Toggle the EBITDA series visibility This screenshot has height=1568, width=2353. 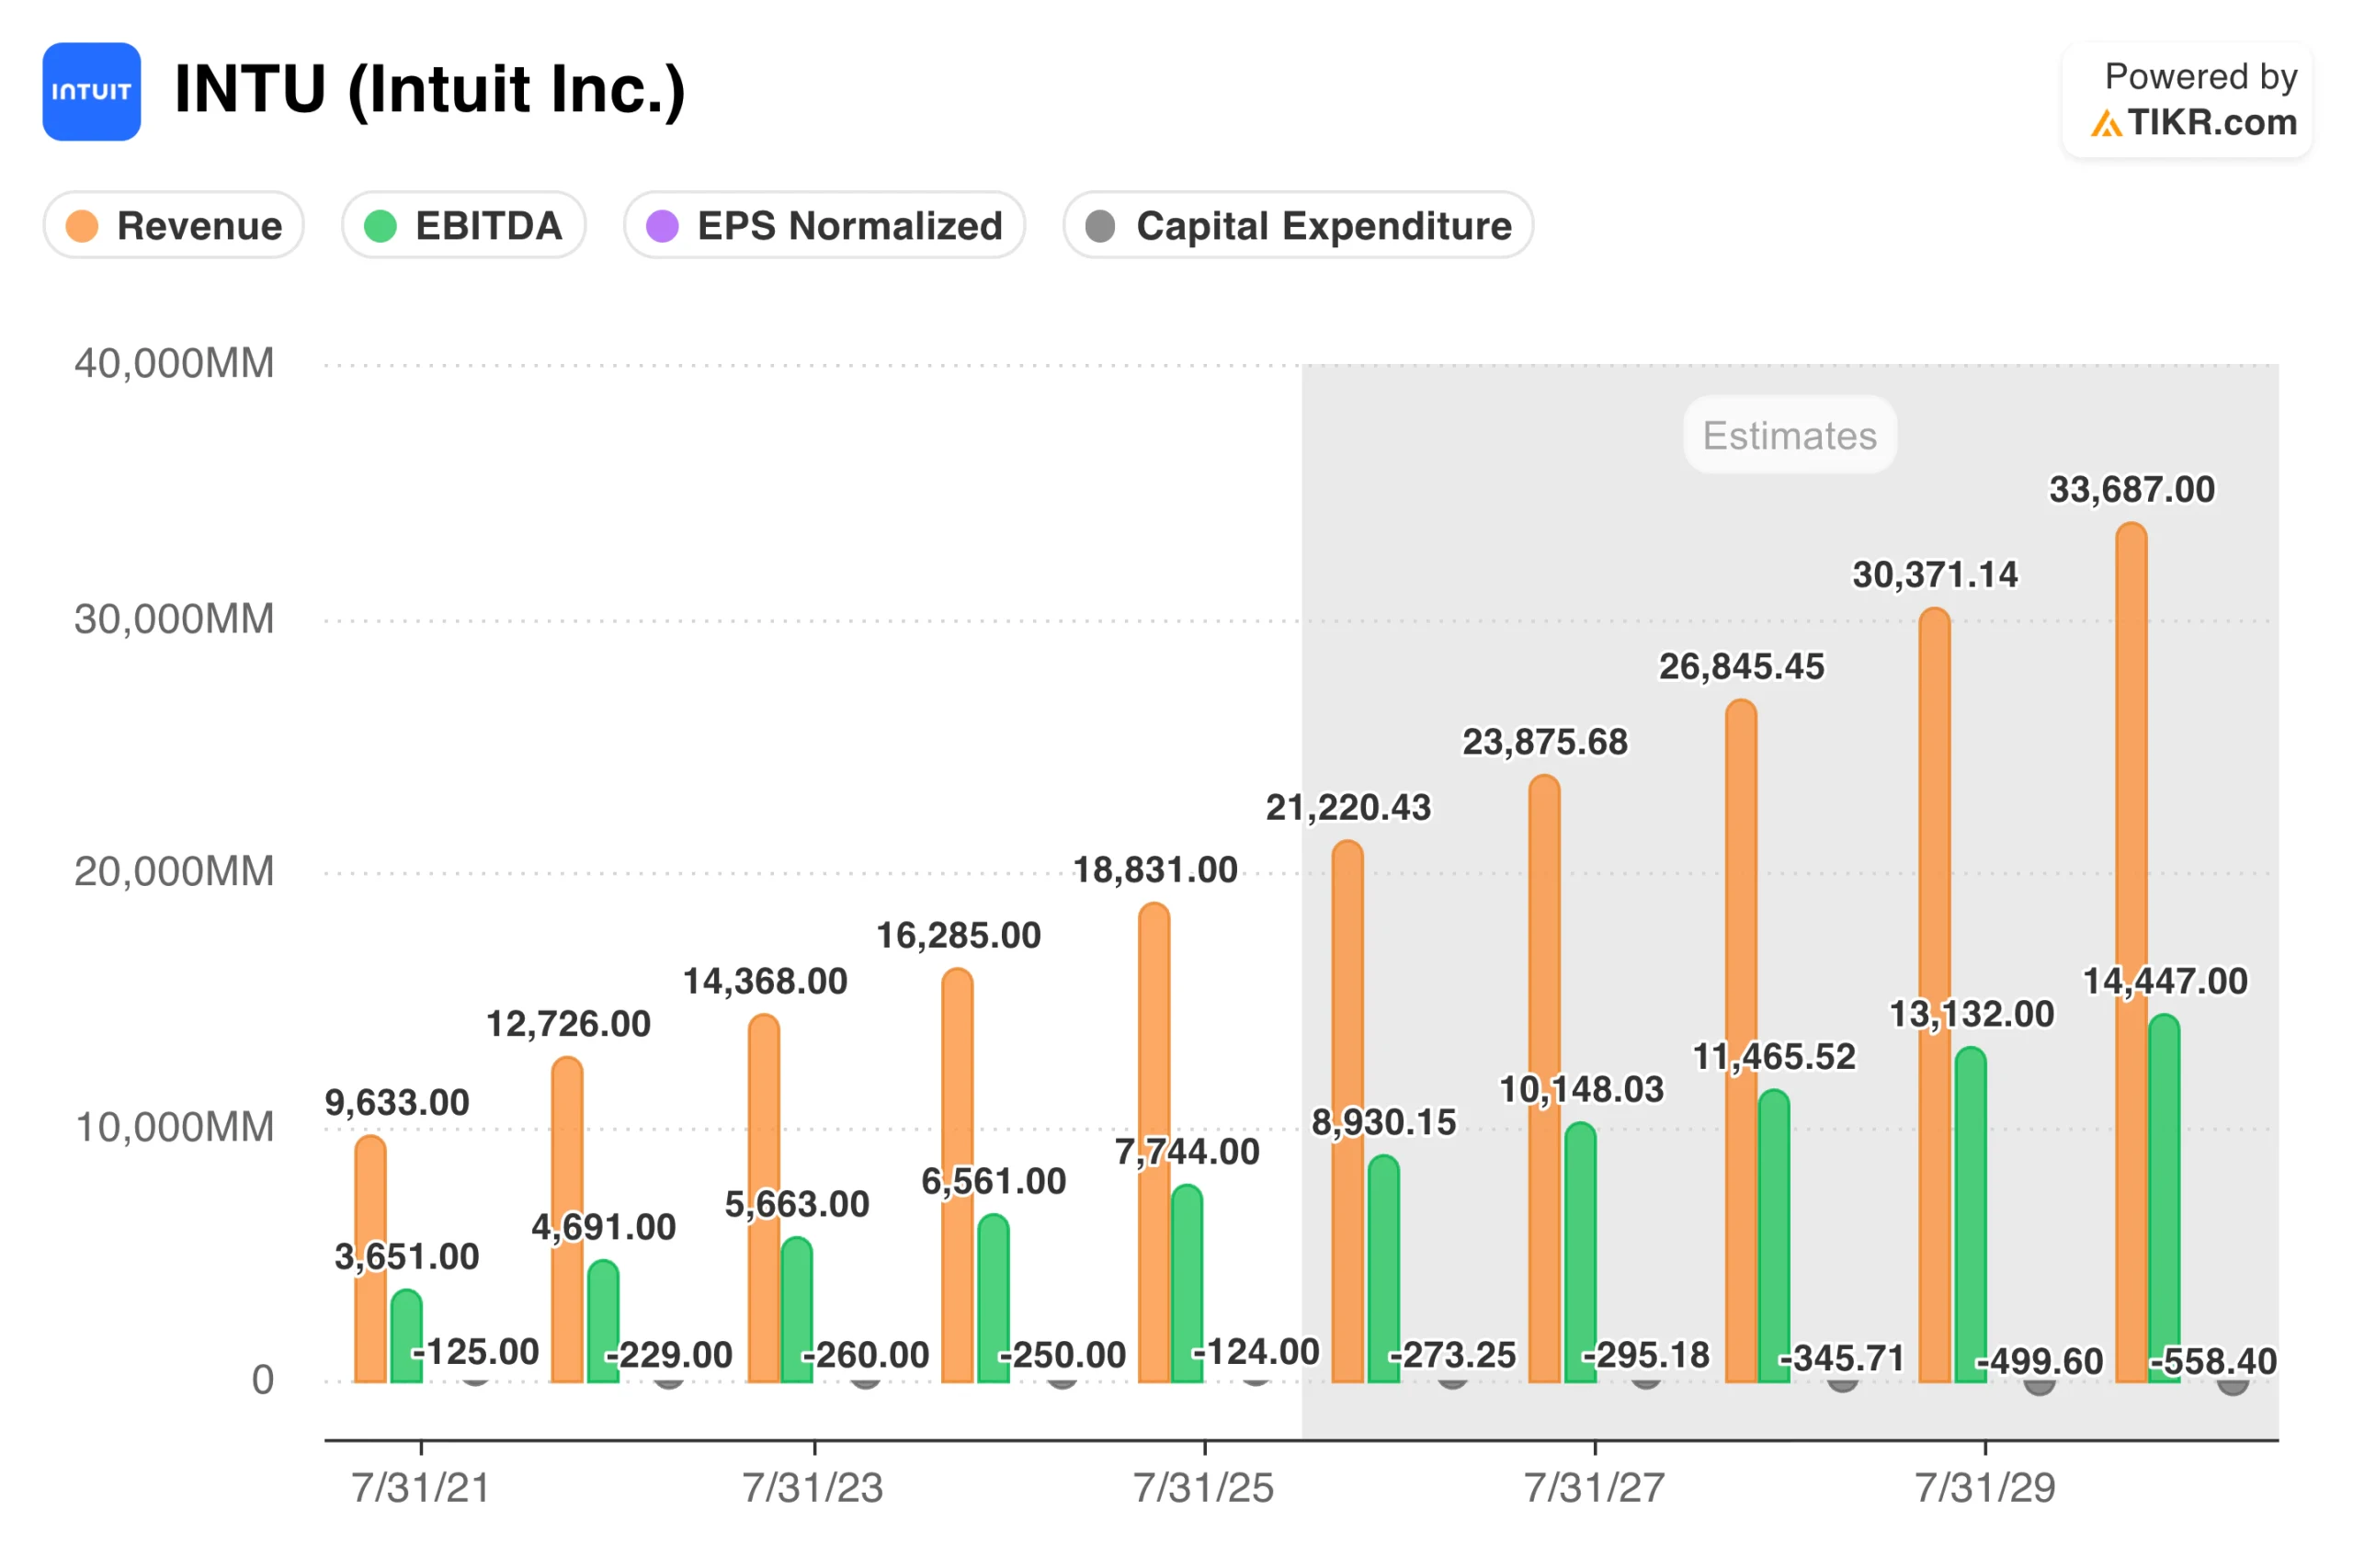[463, 226]
